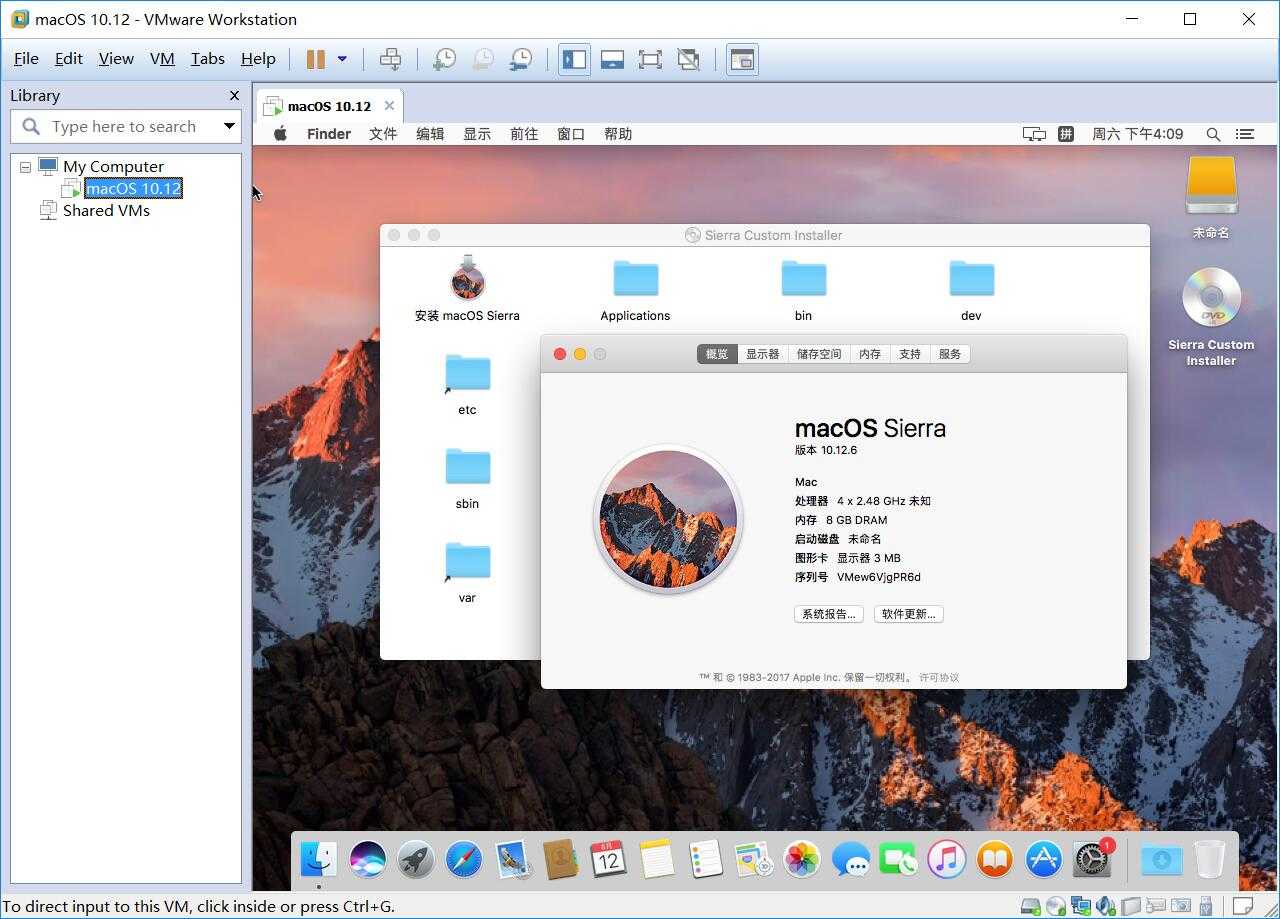Open the 编辑 menu
This screenshot has width=1280, height=919.
click(430, 134)
